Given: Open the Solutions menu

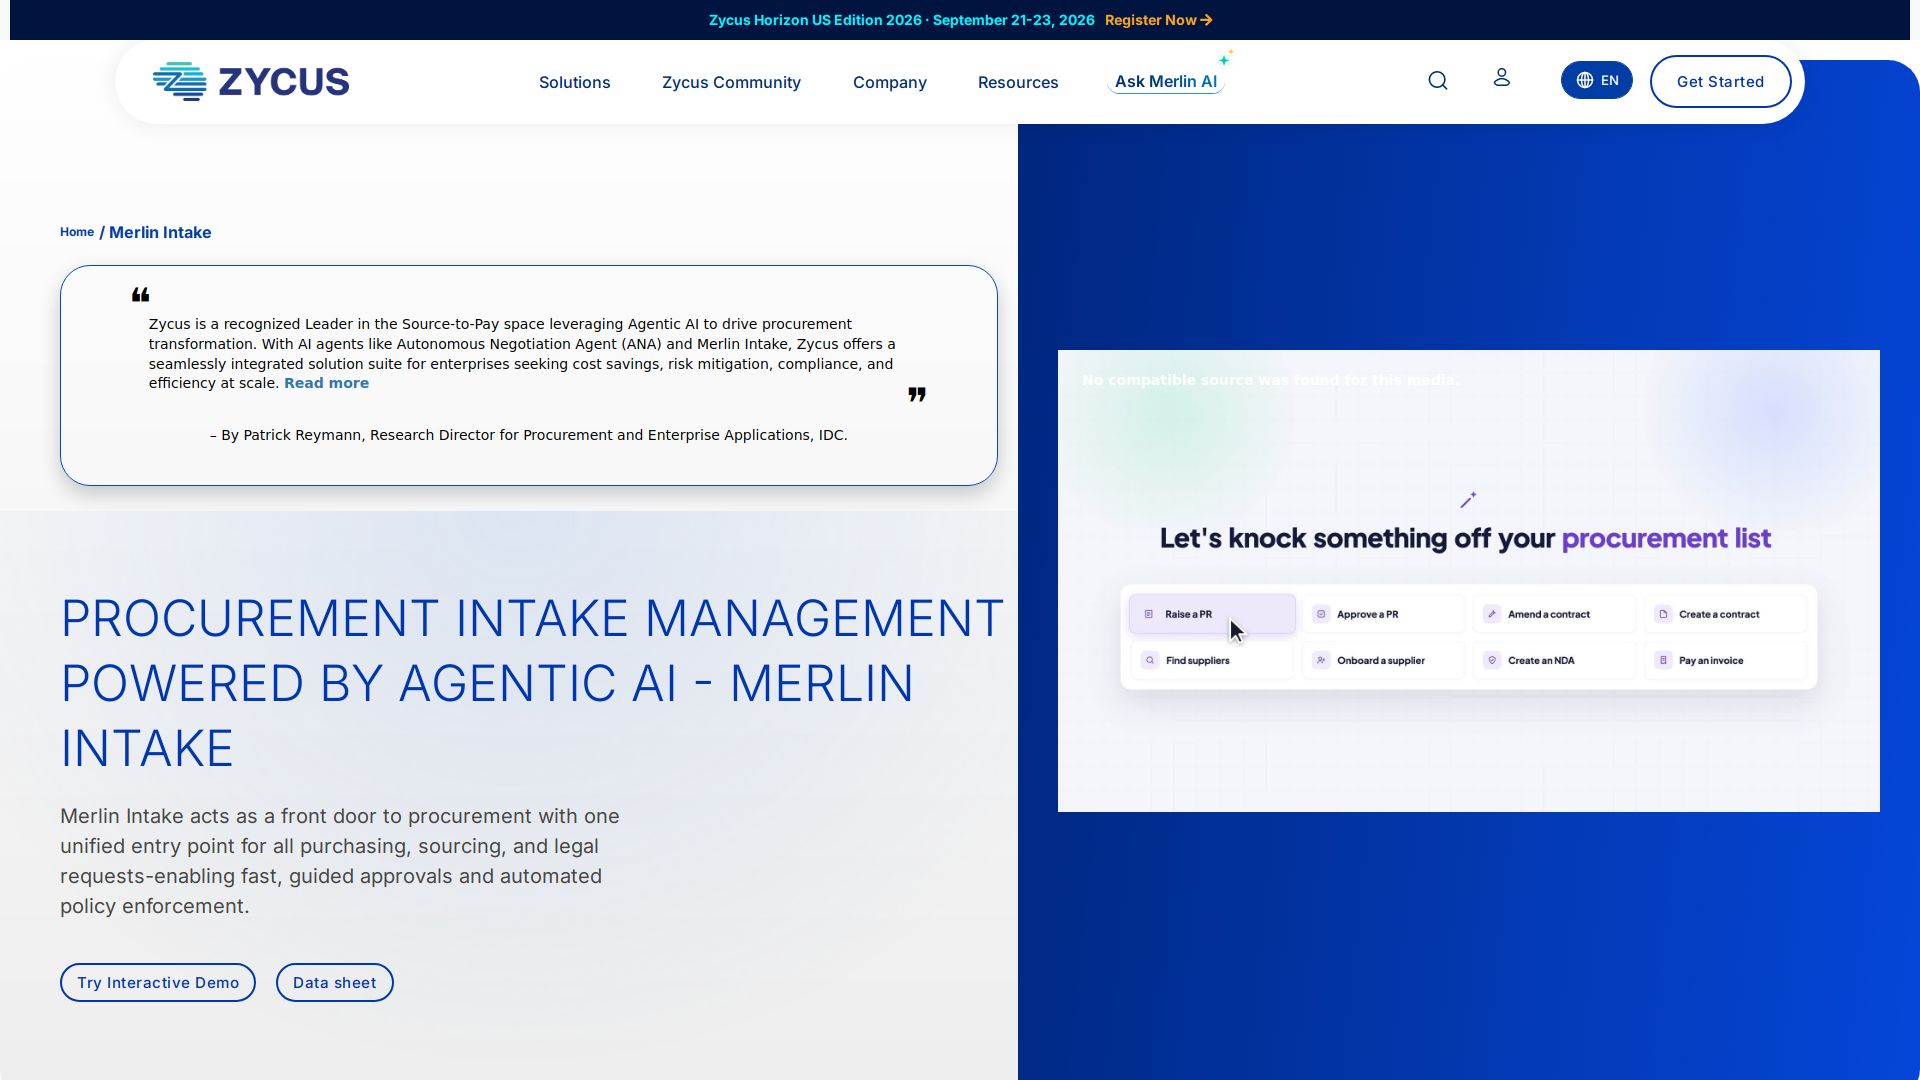Looking at the screenshot, I should pos(574,82).
